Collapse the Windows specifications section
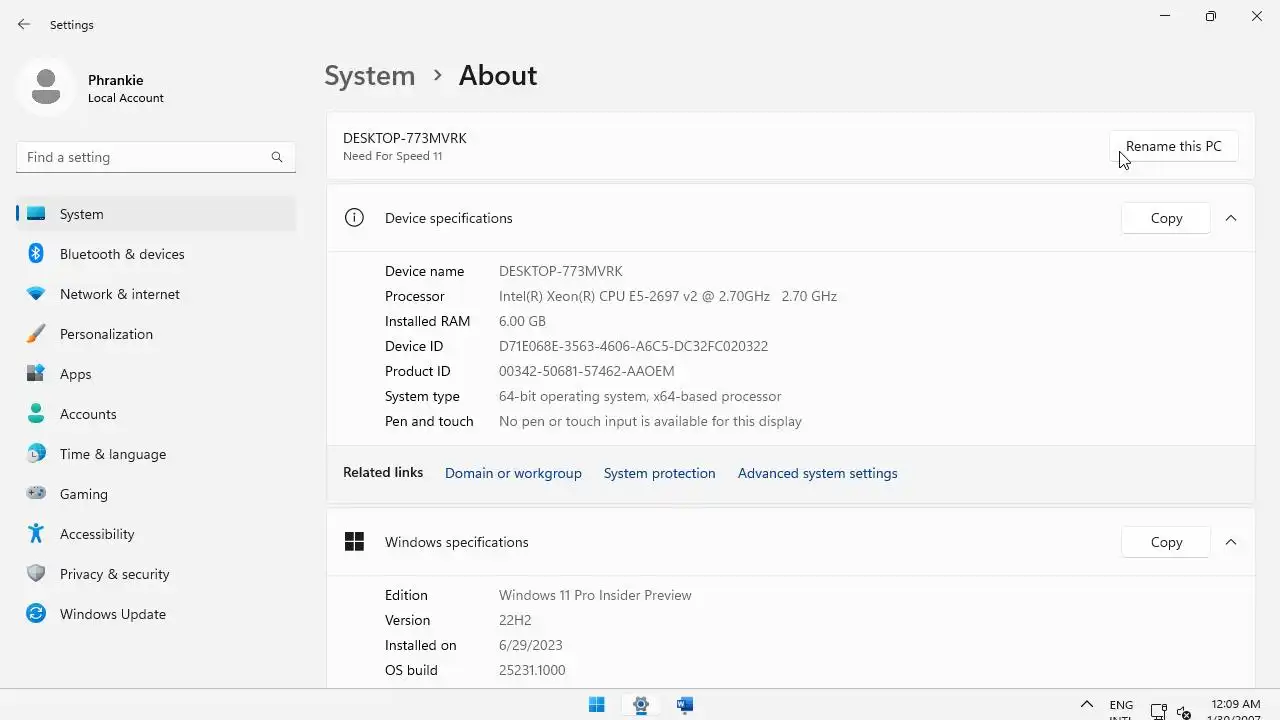Image resolution: width=1280 pixels, height=720 pixels. [1231, 542]
